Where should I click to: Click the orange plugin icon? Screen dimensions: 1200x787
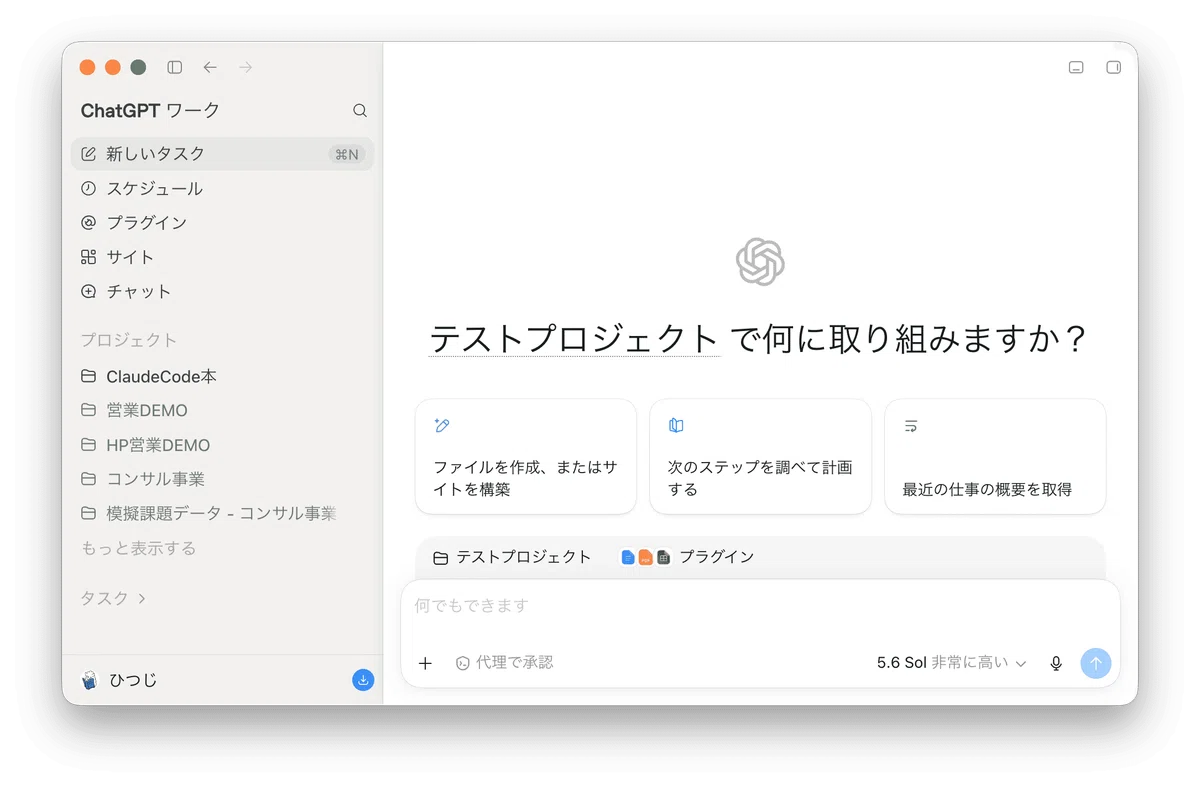[x=645, y=557]
